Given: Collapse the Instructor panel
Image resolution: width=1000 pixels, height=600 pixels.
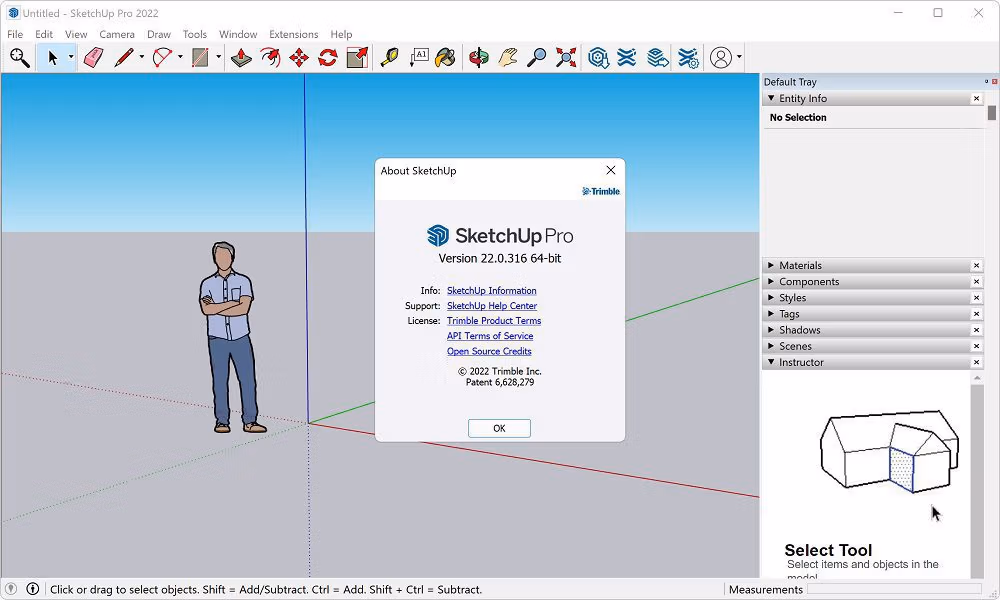Looking at the screenshot, I should [x=771, y=362].
